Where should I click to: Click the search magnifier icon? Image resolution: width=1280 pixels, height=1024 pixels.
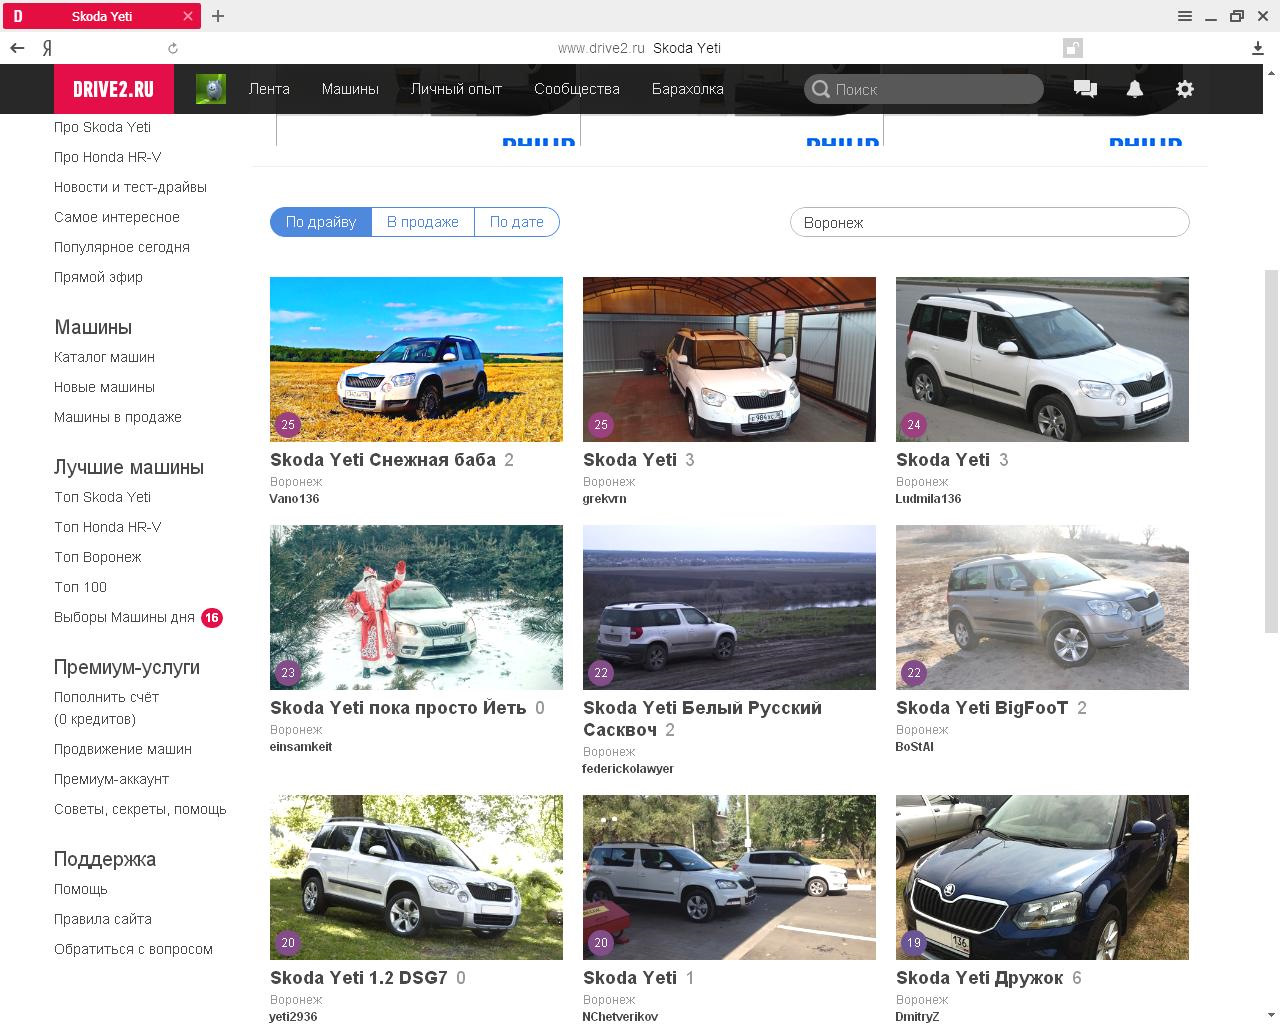tap(821, 89)
